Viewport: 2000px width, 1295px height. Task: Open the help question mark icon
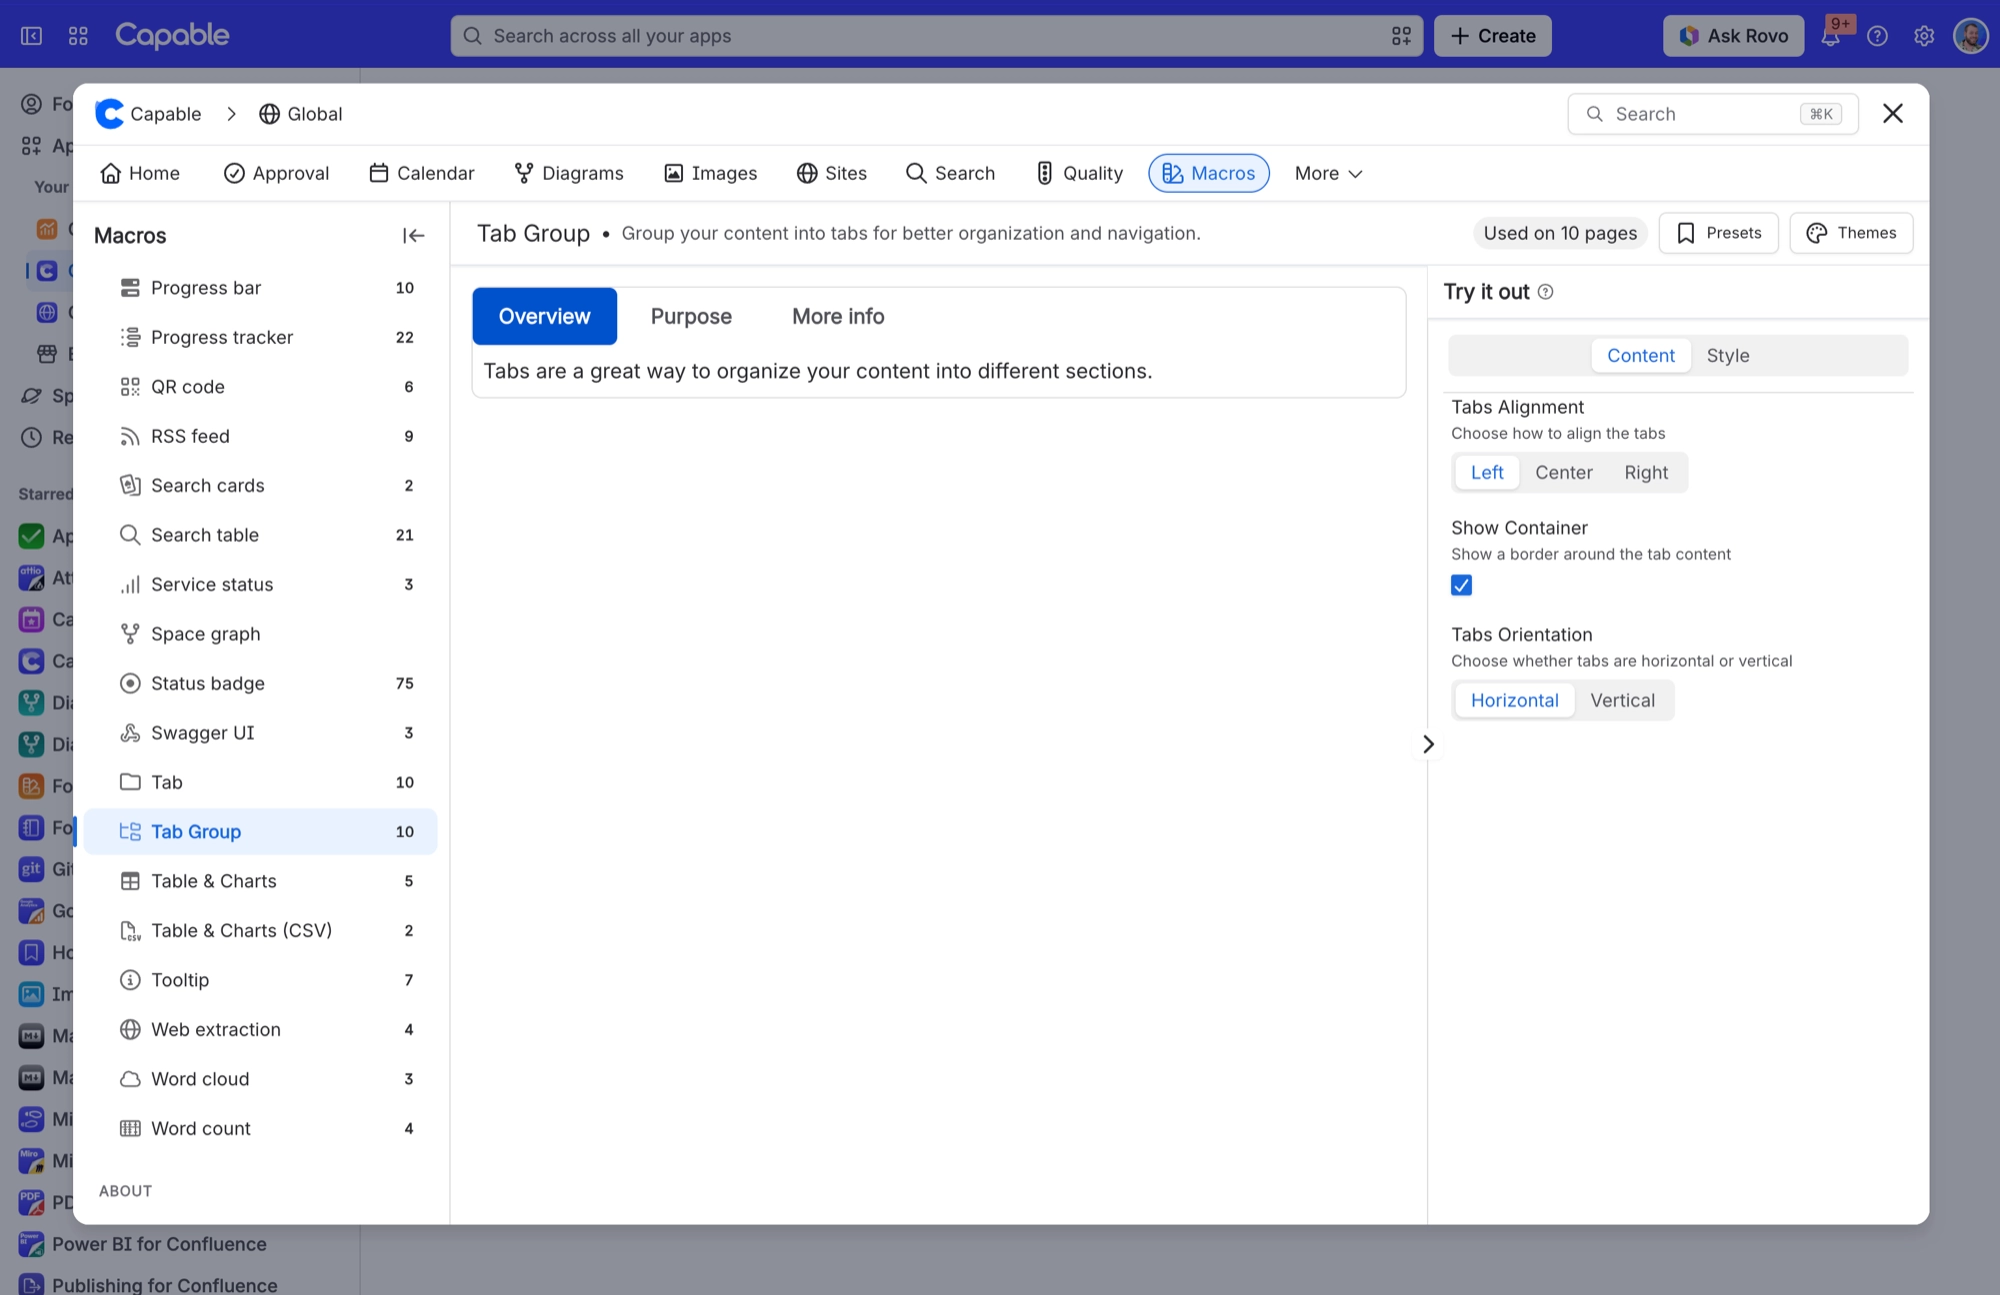1877,36
